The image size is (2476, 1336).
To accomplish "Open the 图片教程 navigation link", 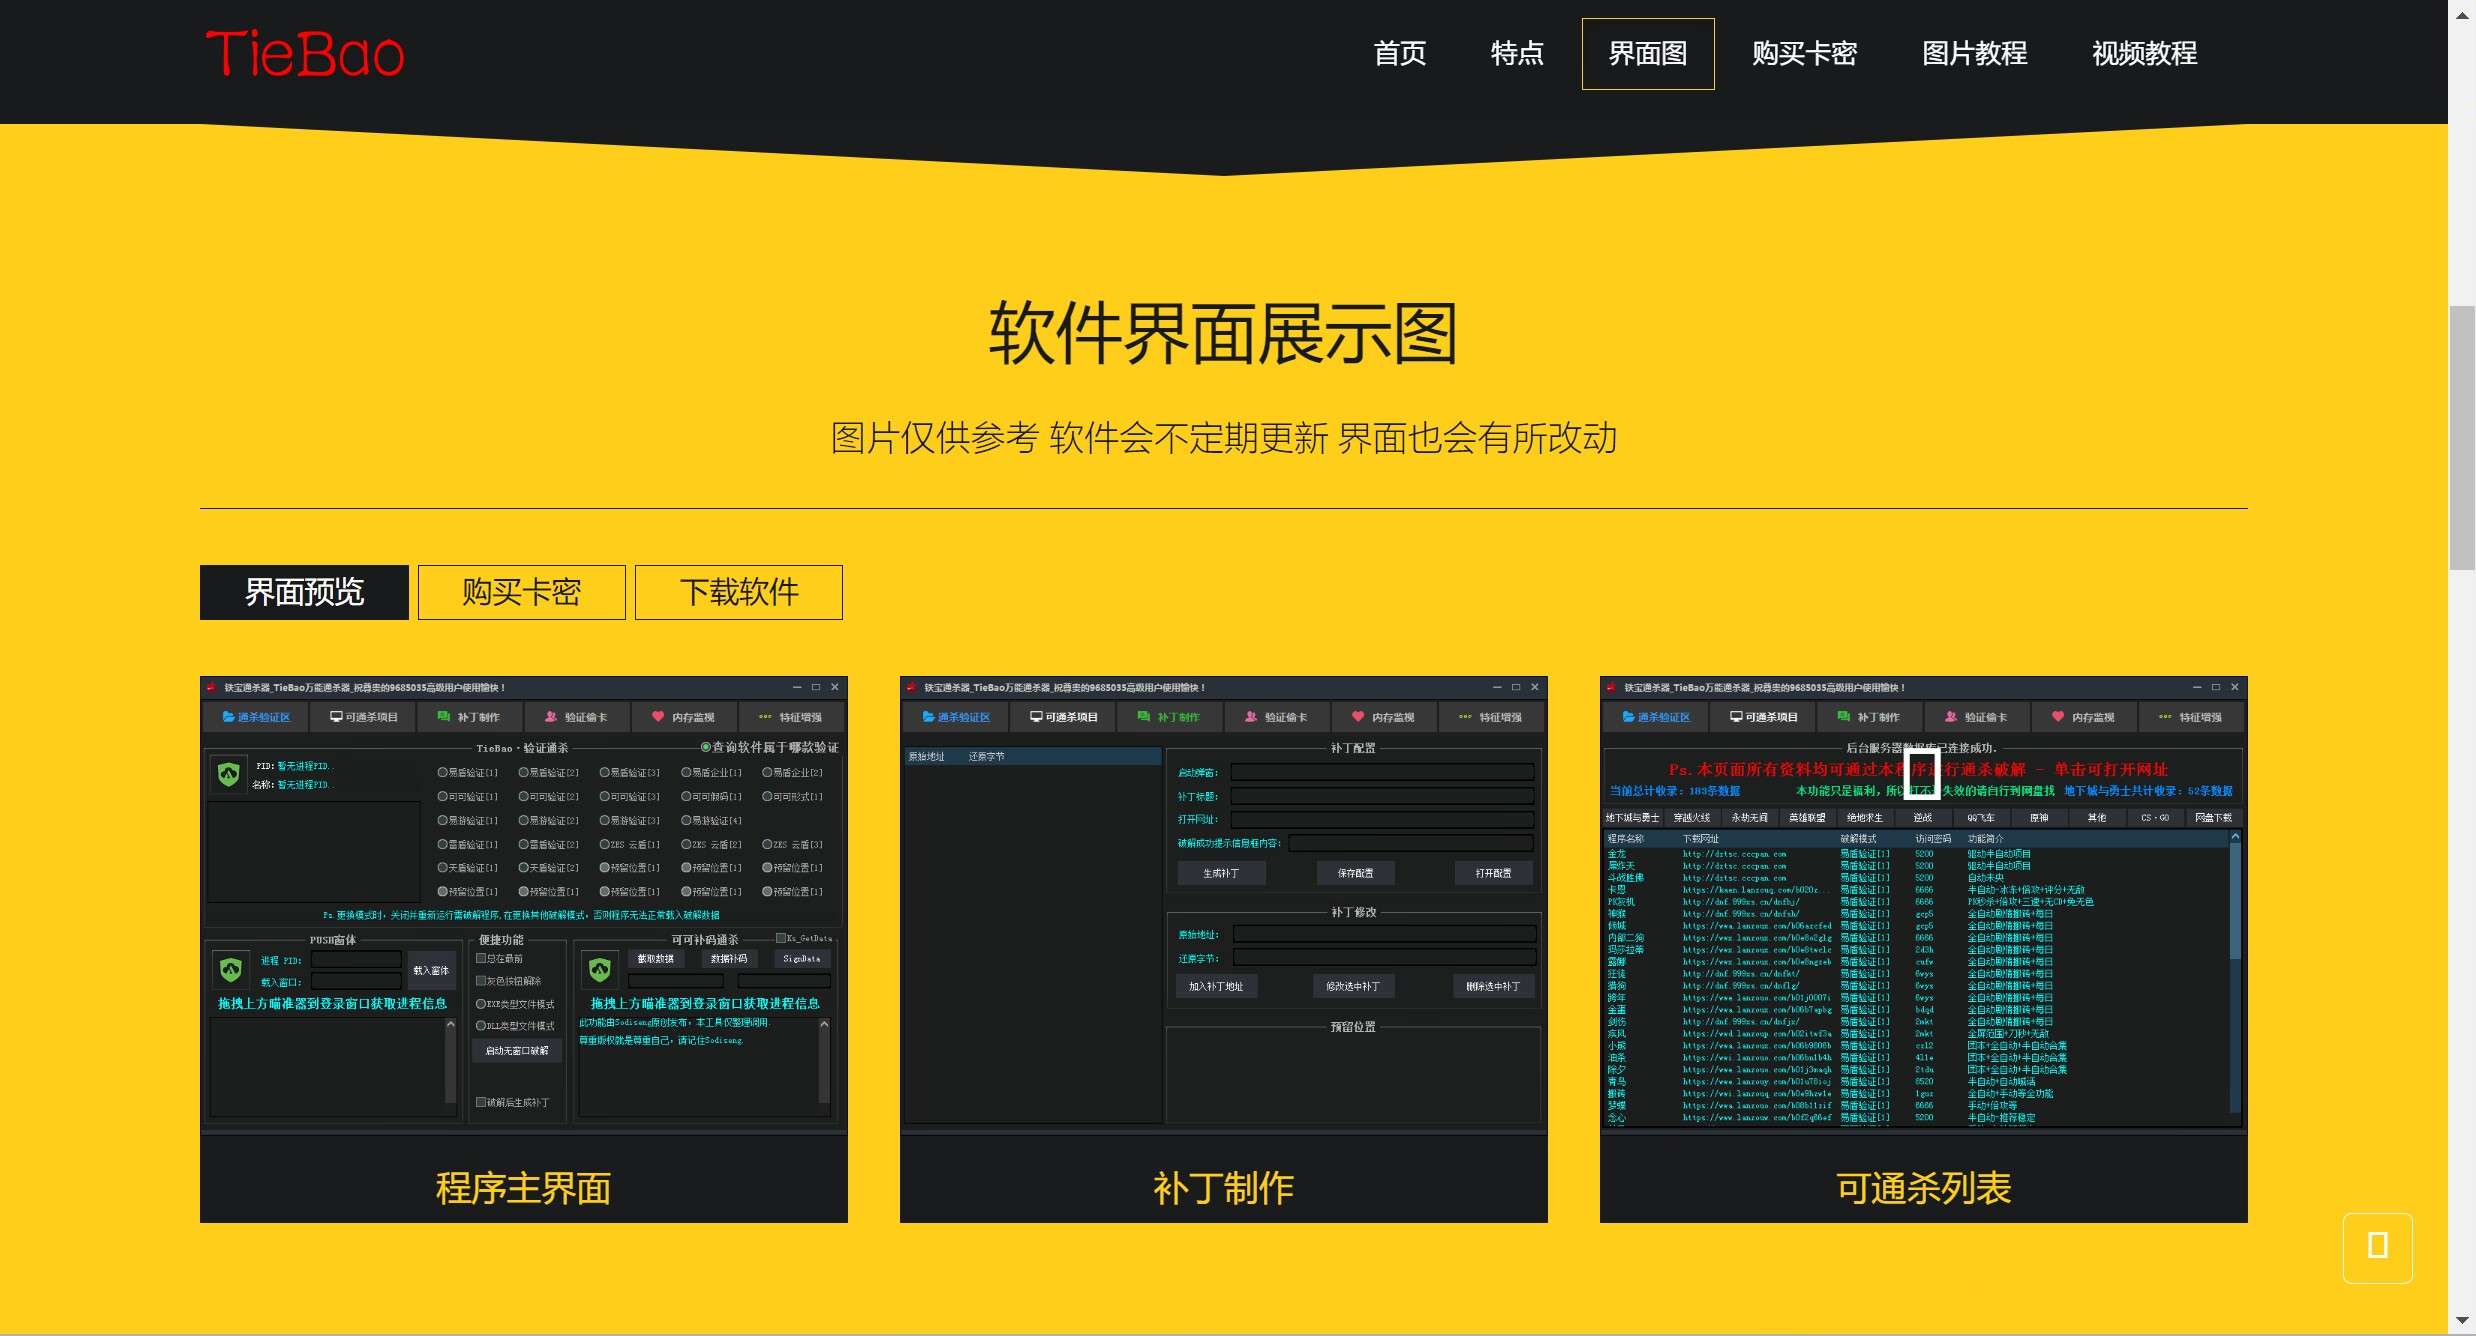I will pos(1974,53).
